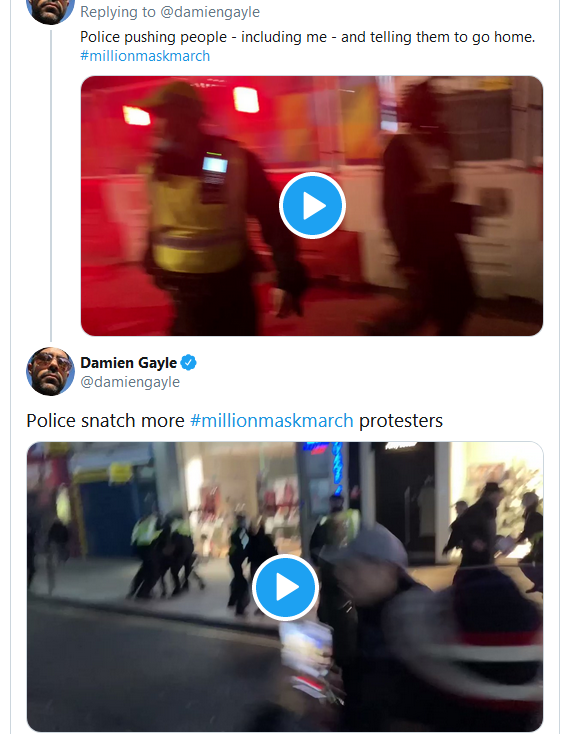
Task: Open Damien Gayle's profile picture avatar
Action: click(50, 371)
